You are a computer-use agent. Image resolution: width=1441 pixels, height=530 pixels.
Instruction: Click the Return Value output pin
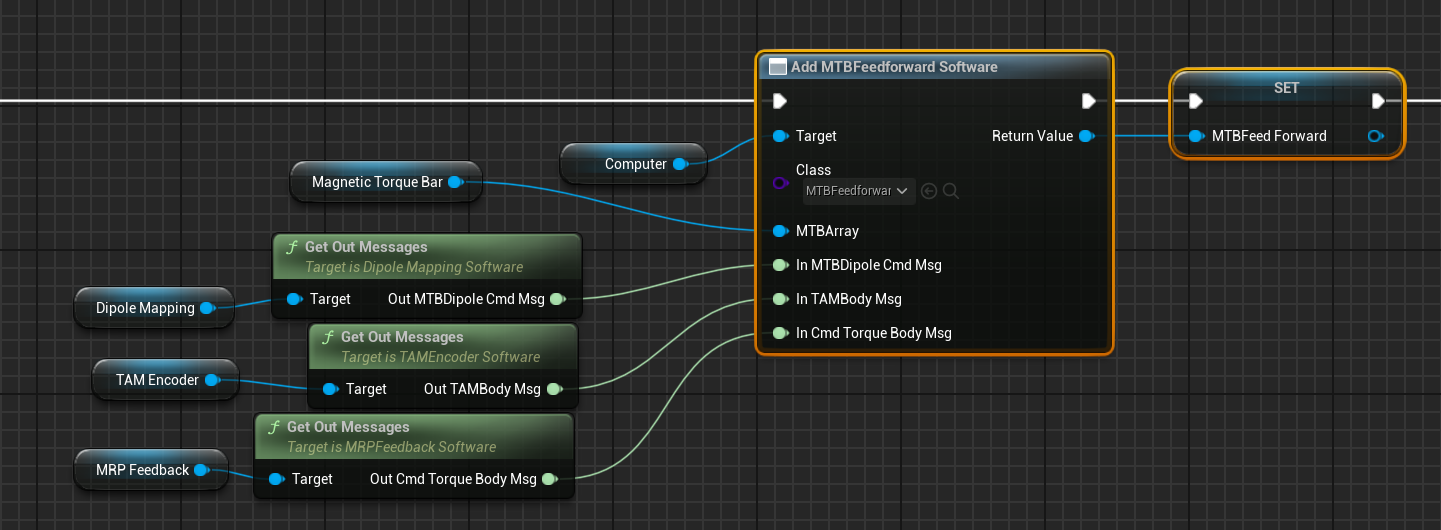(x=1087, y=136)
